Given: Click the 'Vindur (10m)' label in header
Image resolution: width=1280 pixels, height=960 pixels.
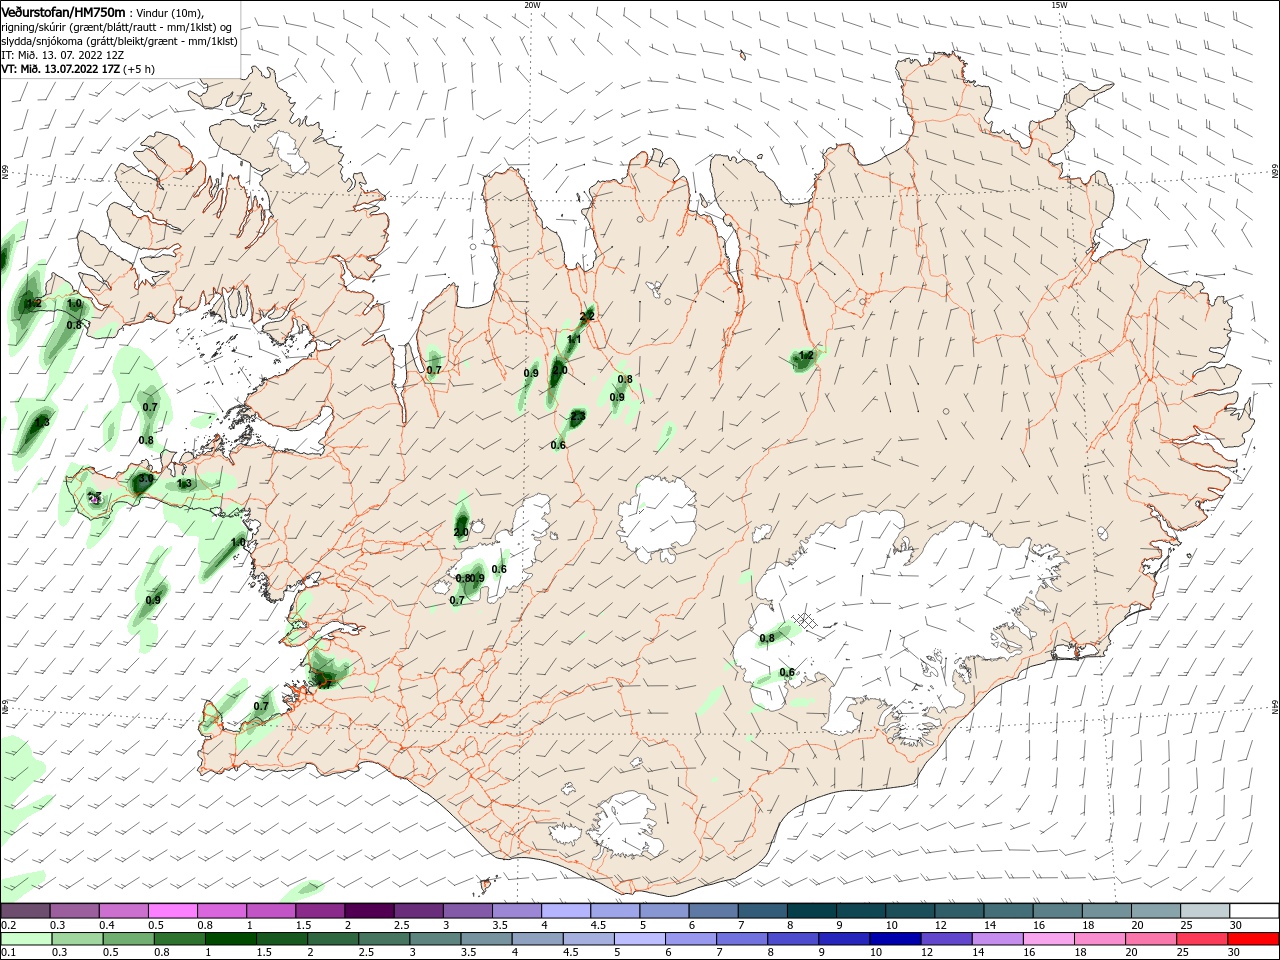Looking at the screenshot, I should coord(170,12).
